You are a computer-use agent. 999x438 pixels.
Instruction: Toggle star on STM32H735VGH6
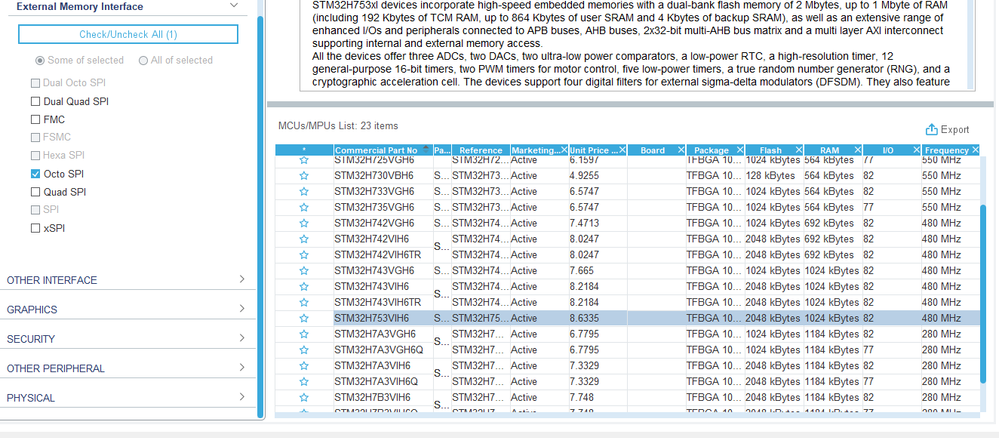304,207
